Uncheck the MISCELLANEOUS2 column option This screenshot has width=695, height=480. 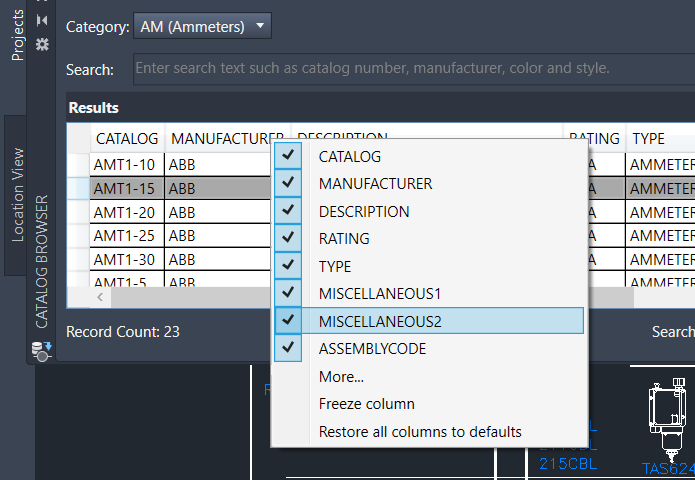[288, 321]
